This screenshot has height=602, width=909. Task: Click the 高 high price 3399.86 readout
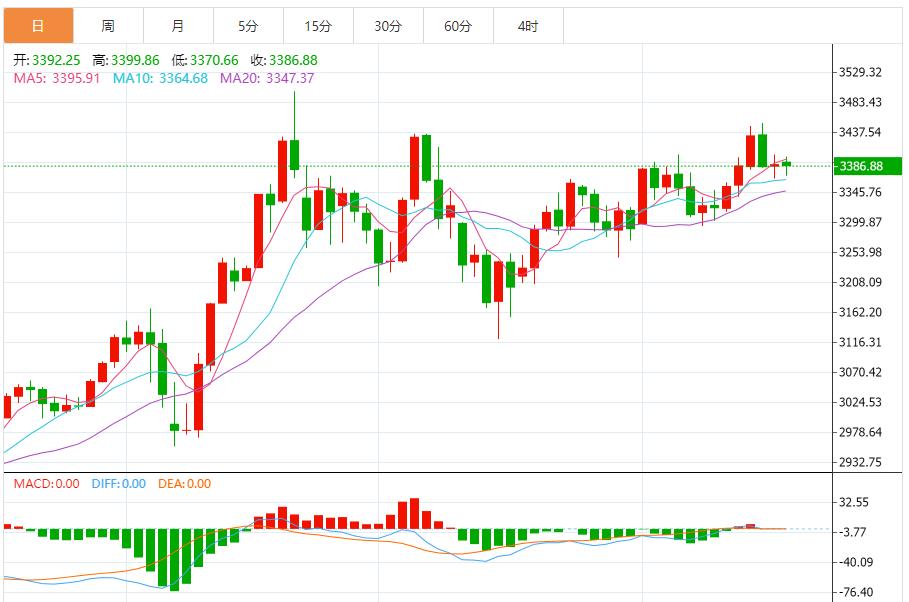122,60
